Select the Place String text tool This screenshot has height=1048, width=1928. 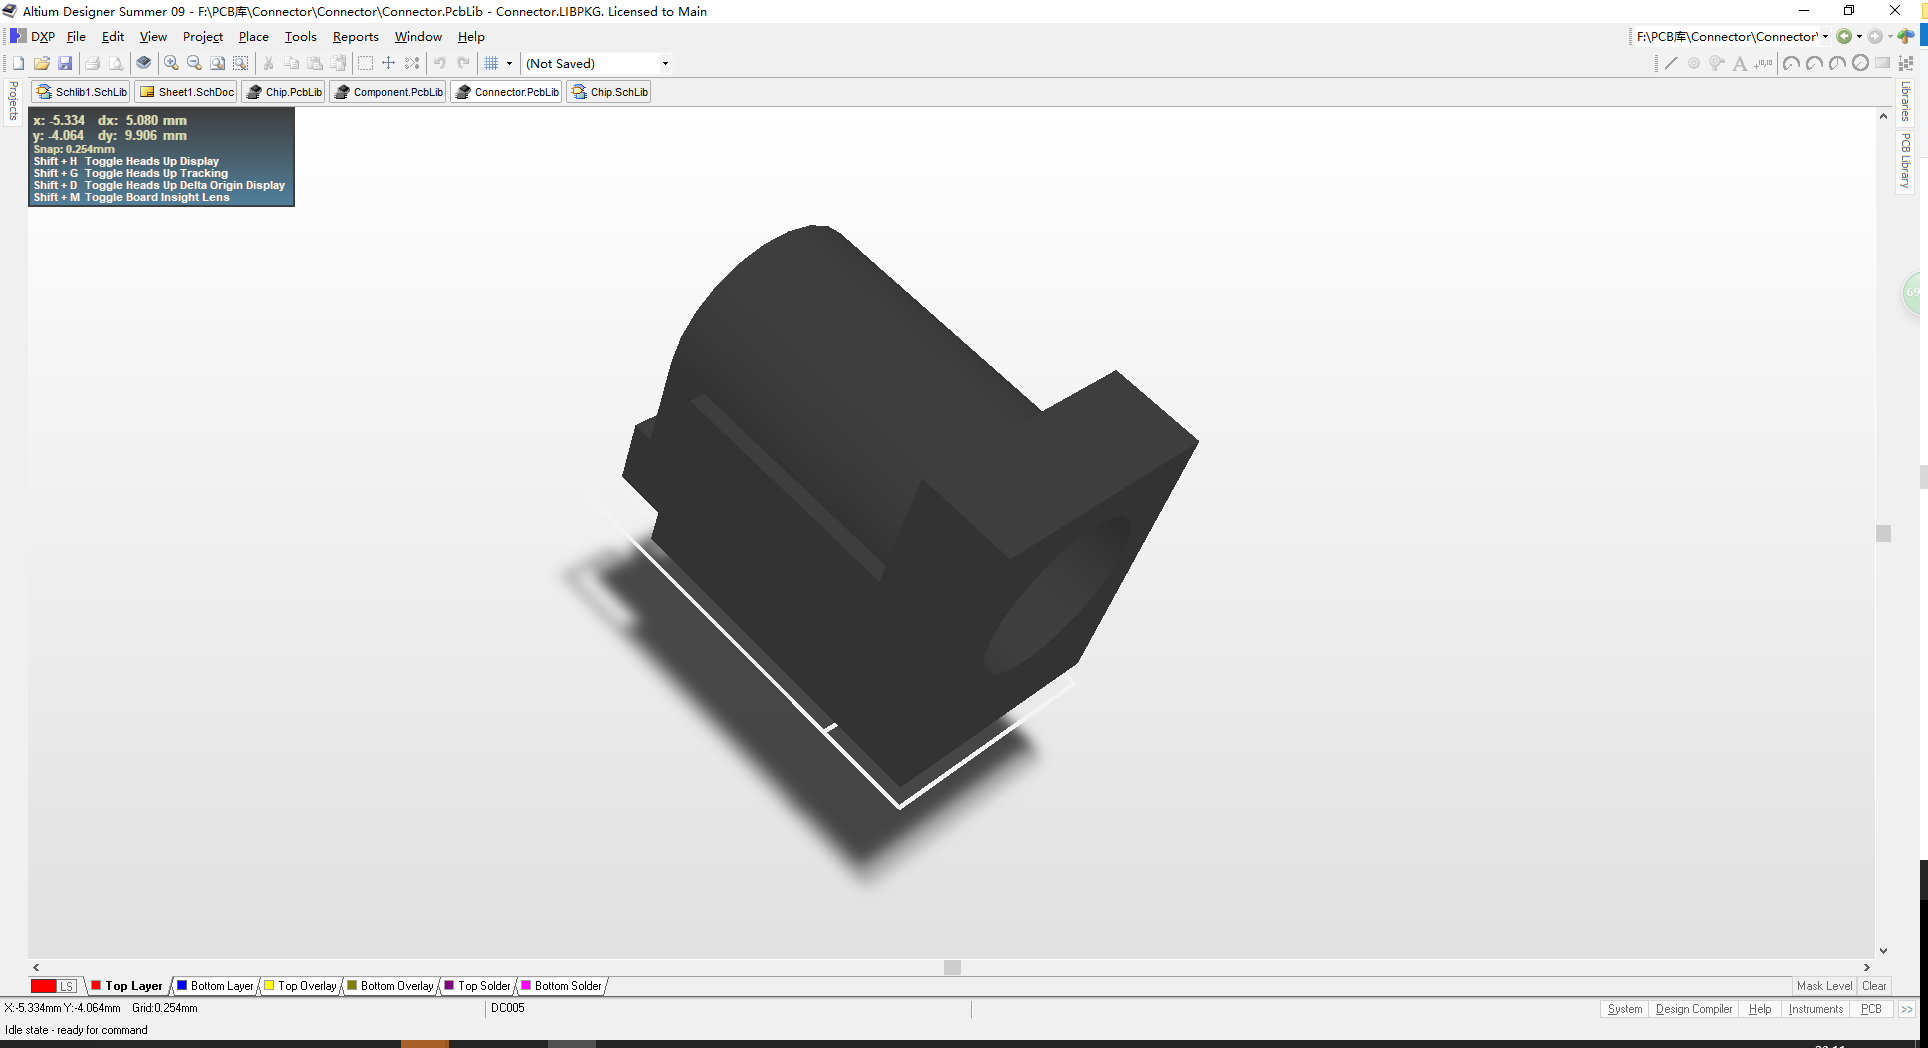[x=1740, y=63]
